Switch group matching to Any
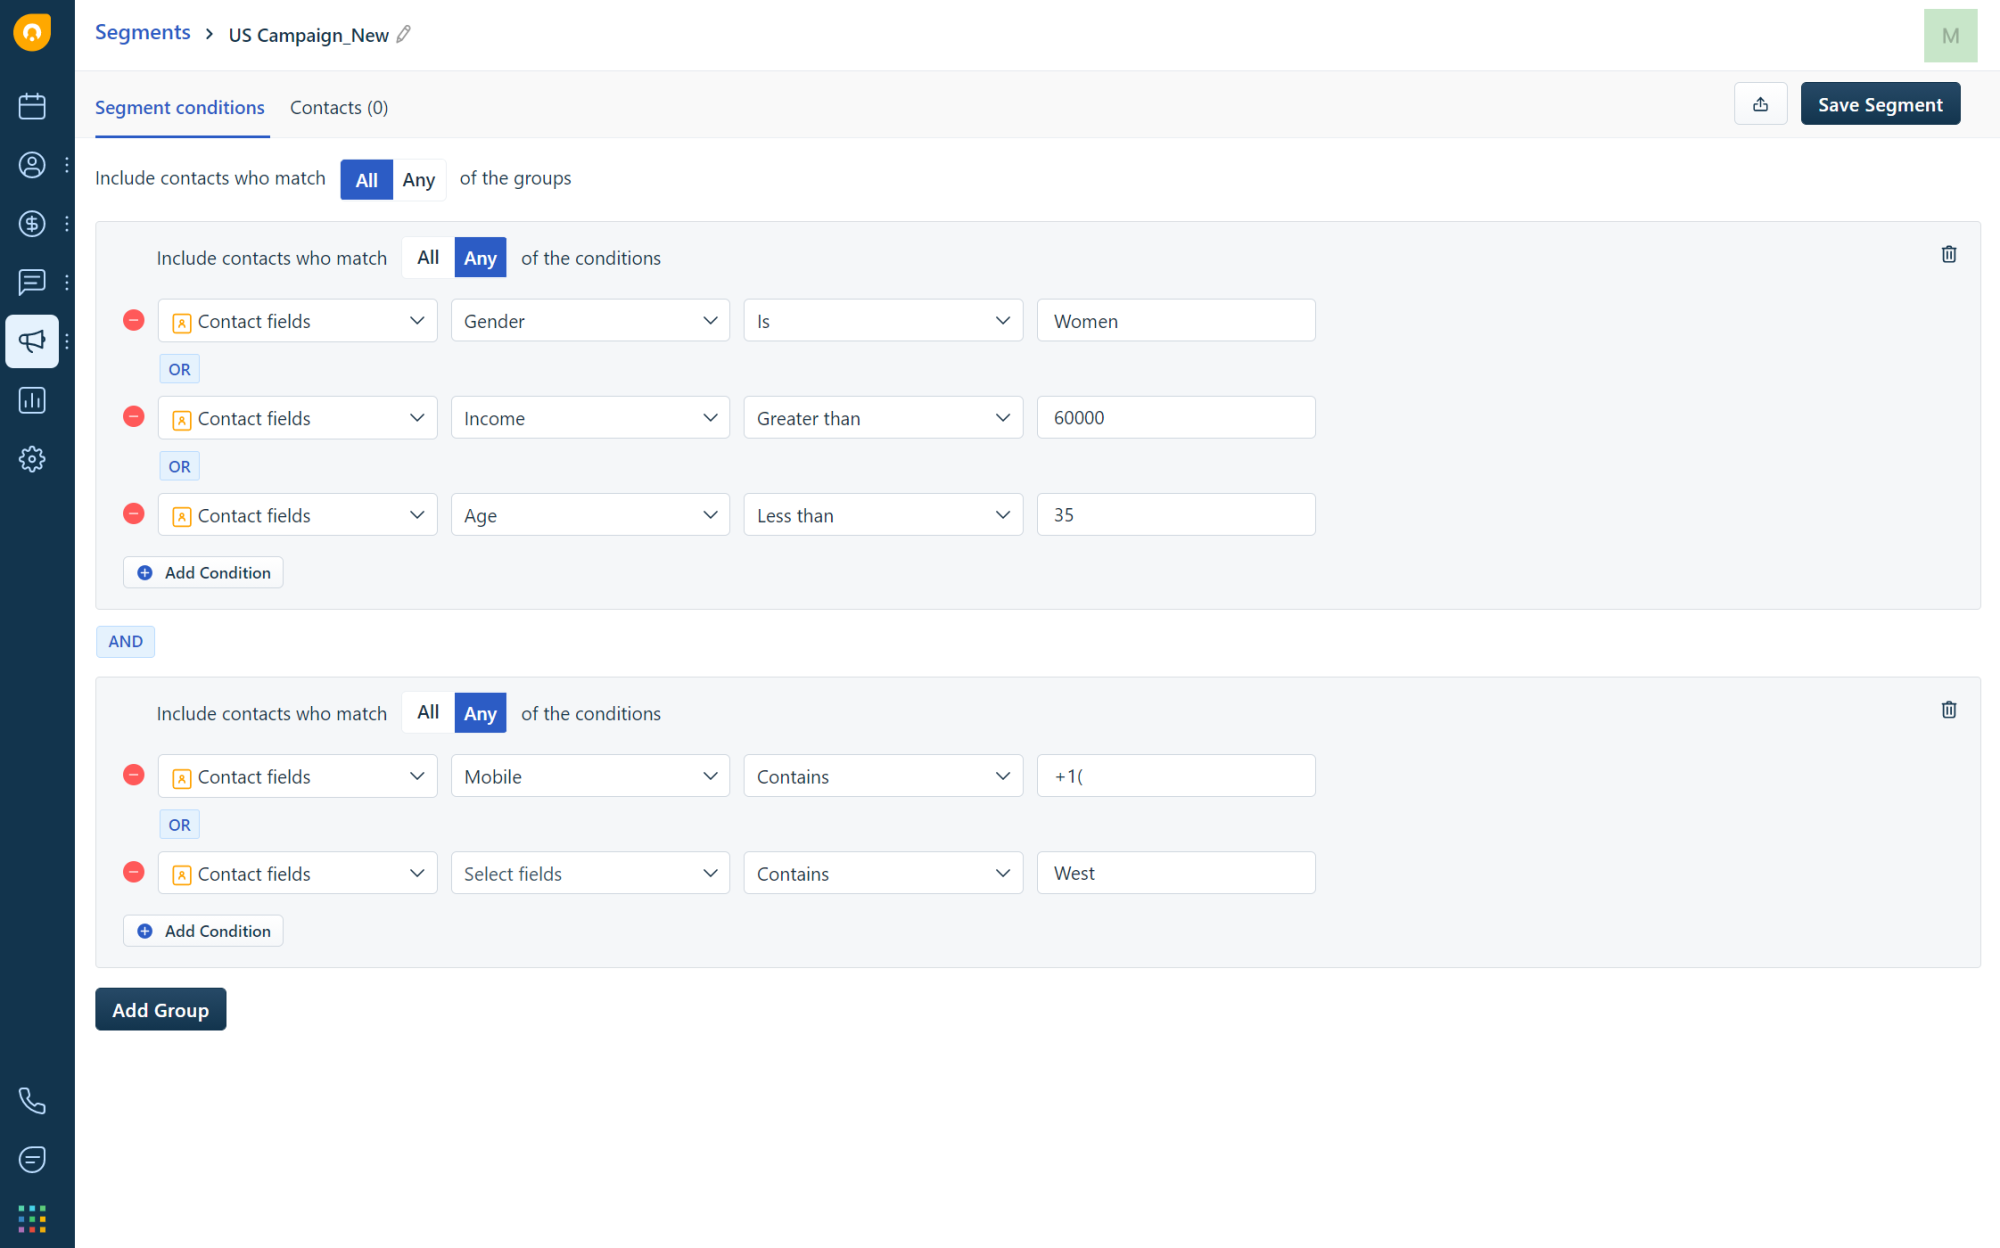The width and height of the screenshot is (2000, 1248). click(x=418, y=180)
